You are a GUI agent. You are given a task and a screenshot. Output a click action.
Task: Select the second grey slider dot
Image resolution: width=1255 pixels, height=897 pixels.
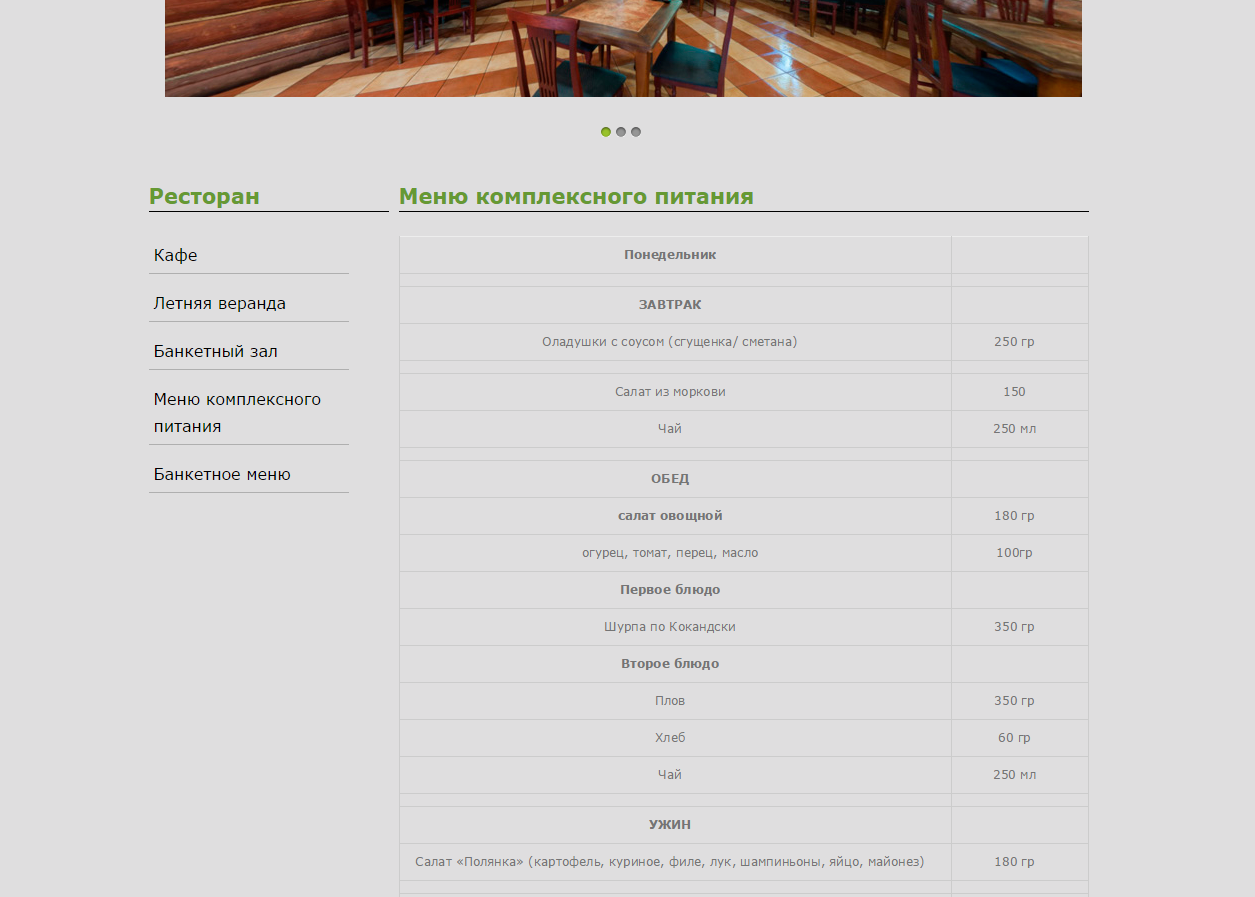tap(621, 132)
